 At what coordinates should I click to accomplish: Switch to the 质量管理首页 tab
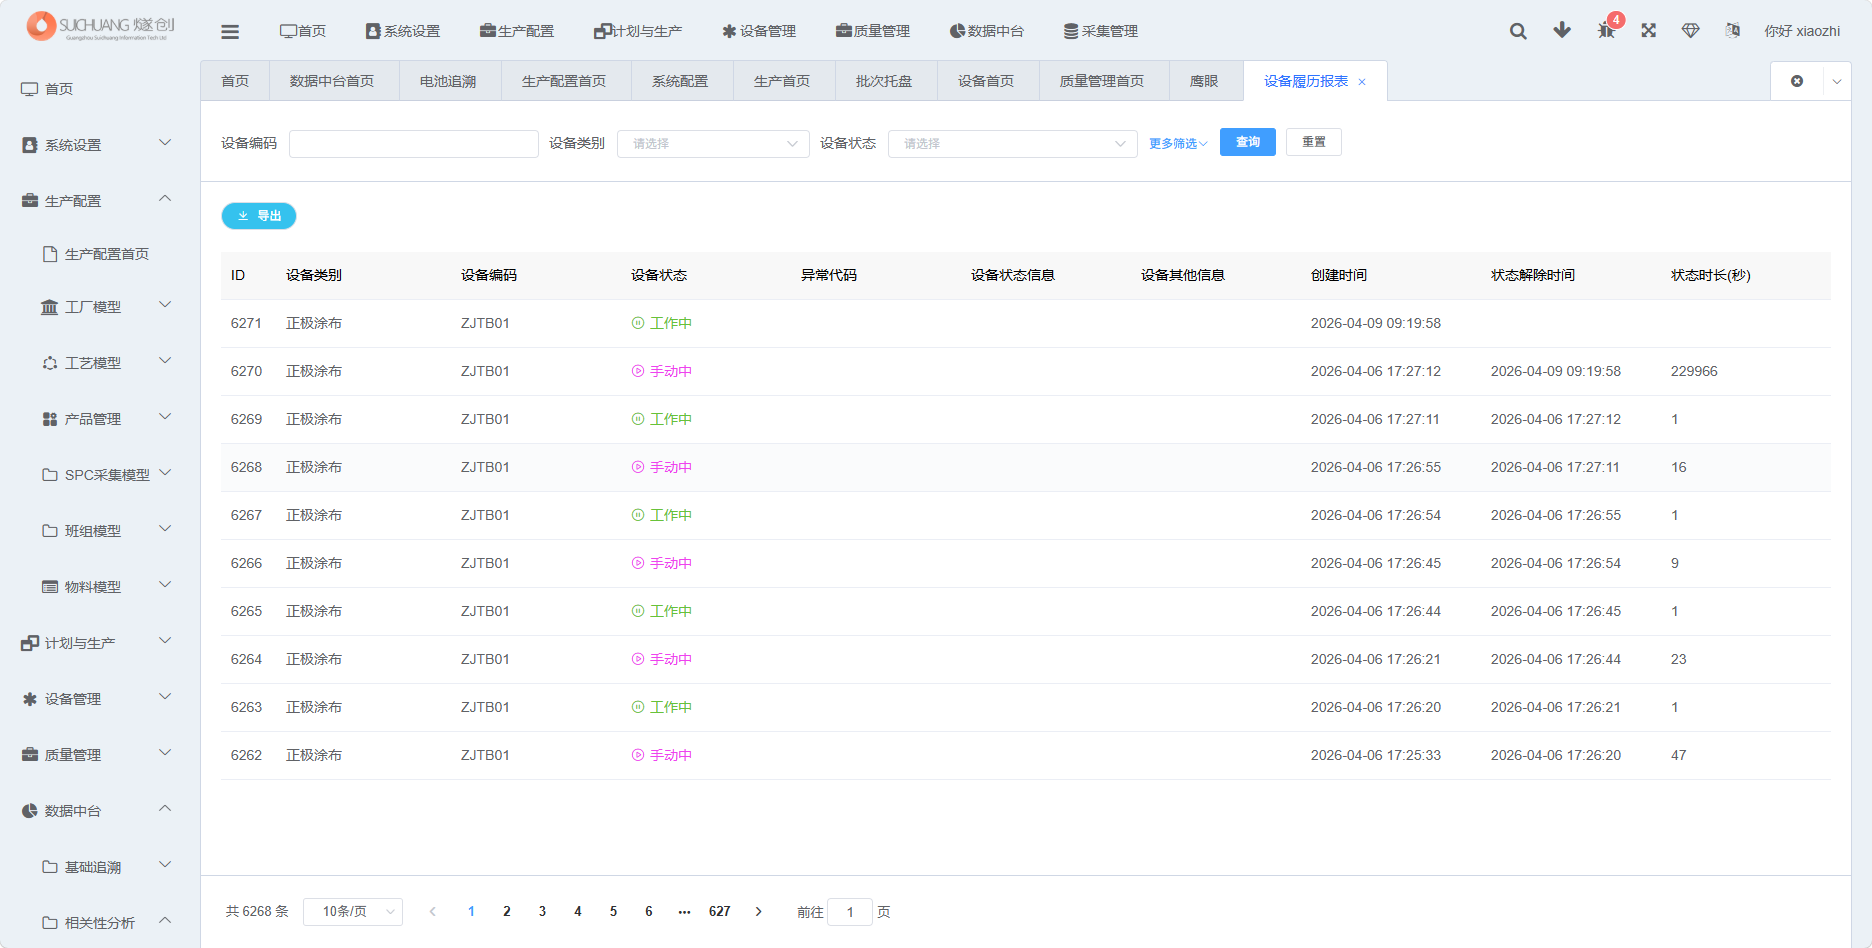(1102, 81)
